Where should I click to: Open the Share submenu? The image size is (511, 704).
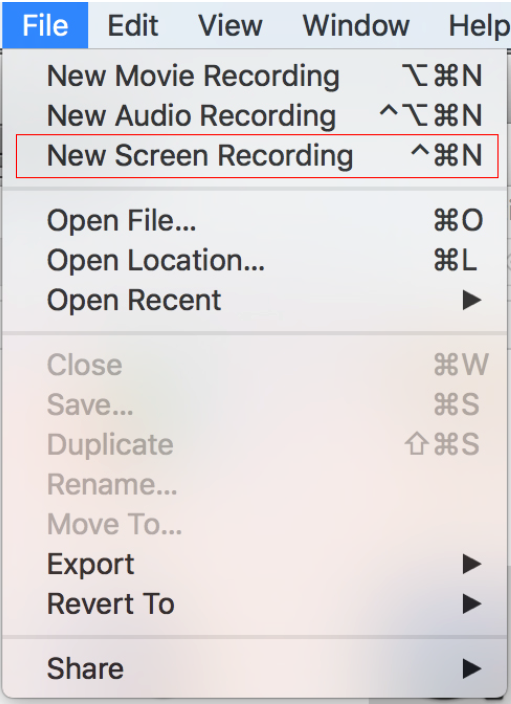click(x=255, y=669)
